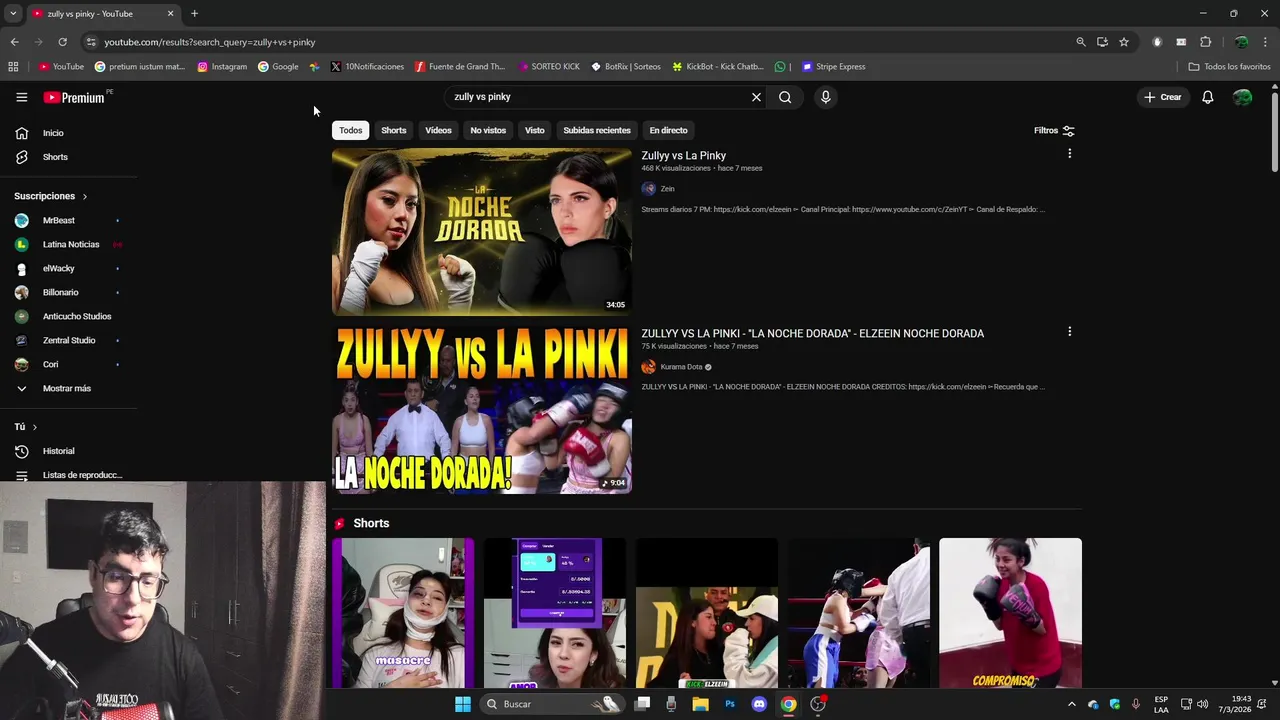Screen dimensions: 1280x720
Task: Click the browser address bar URL
Action: [210, 42]
